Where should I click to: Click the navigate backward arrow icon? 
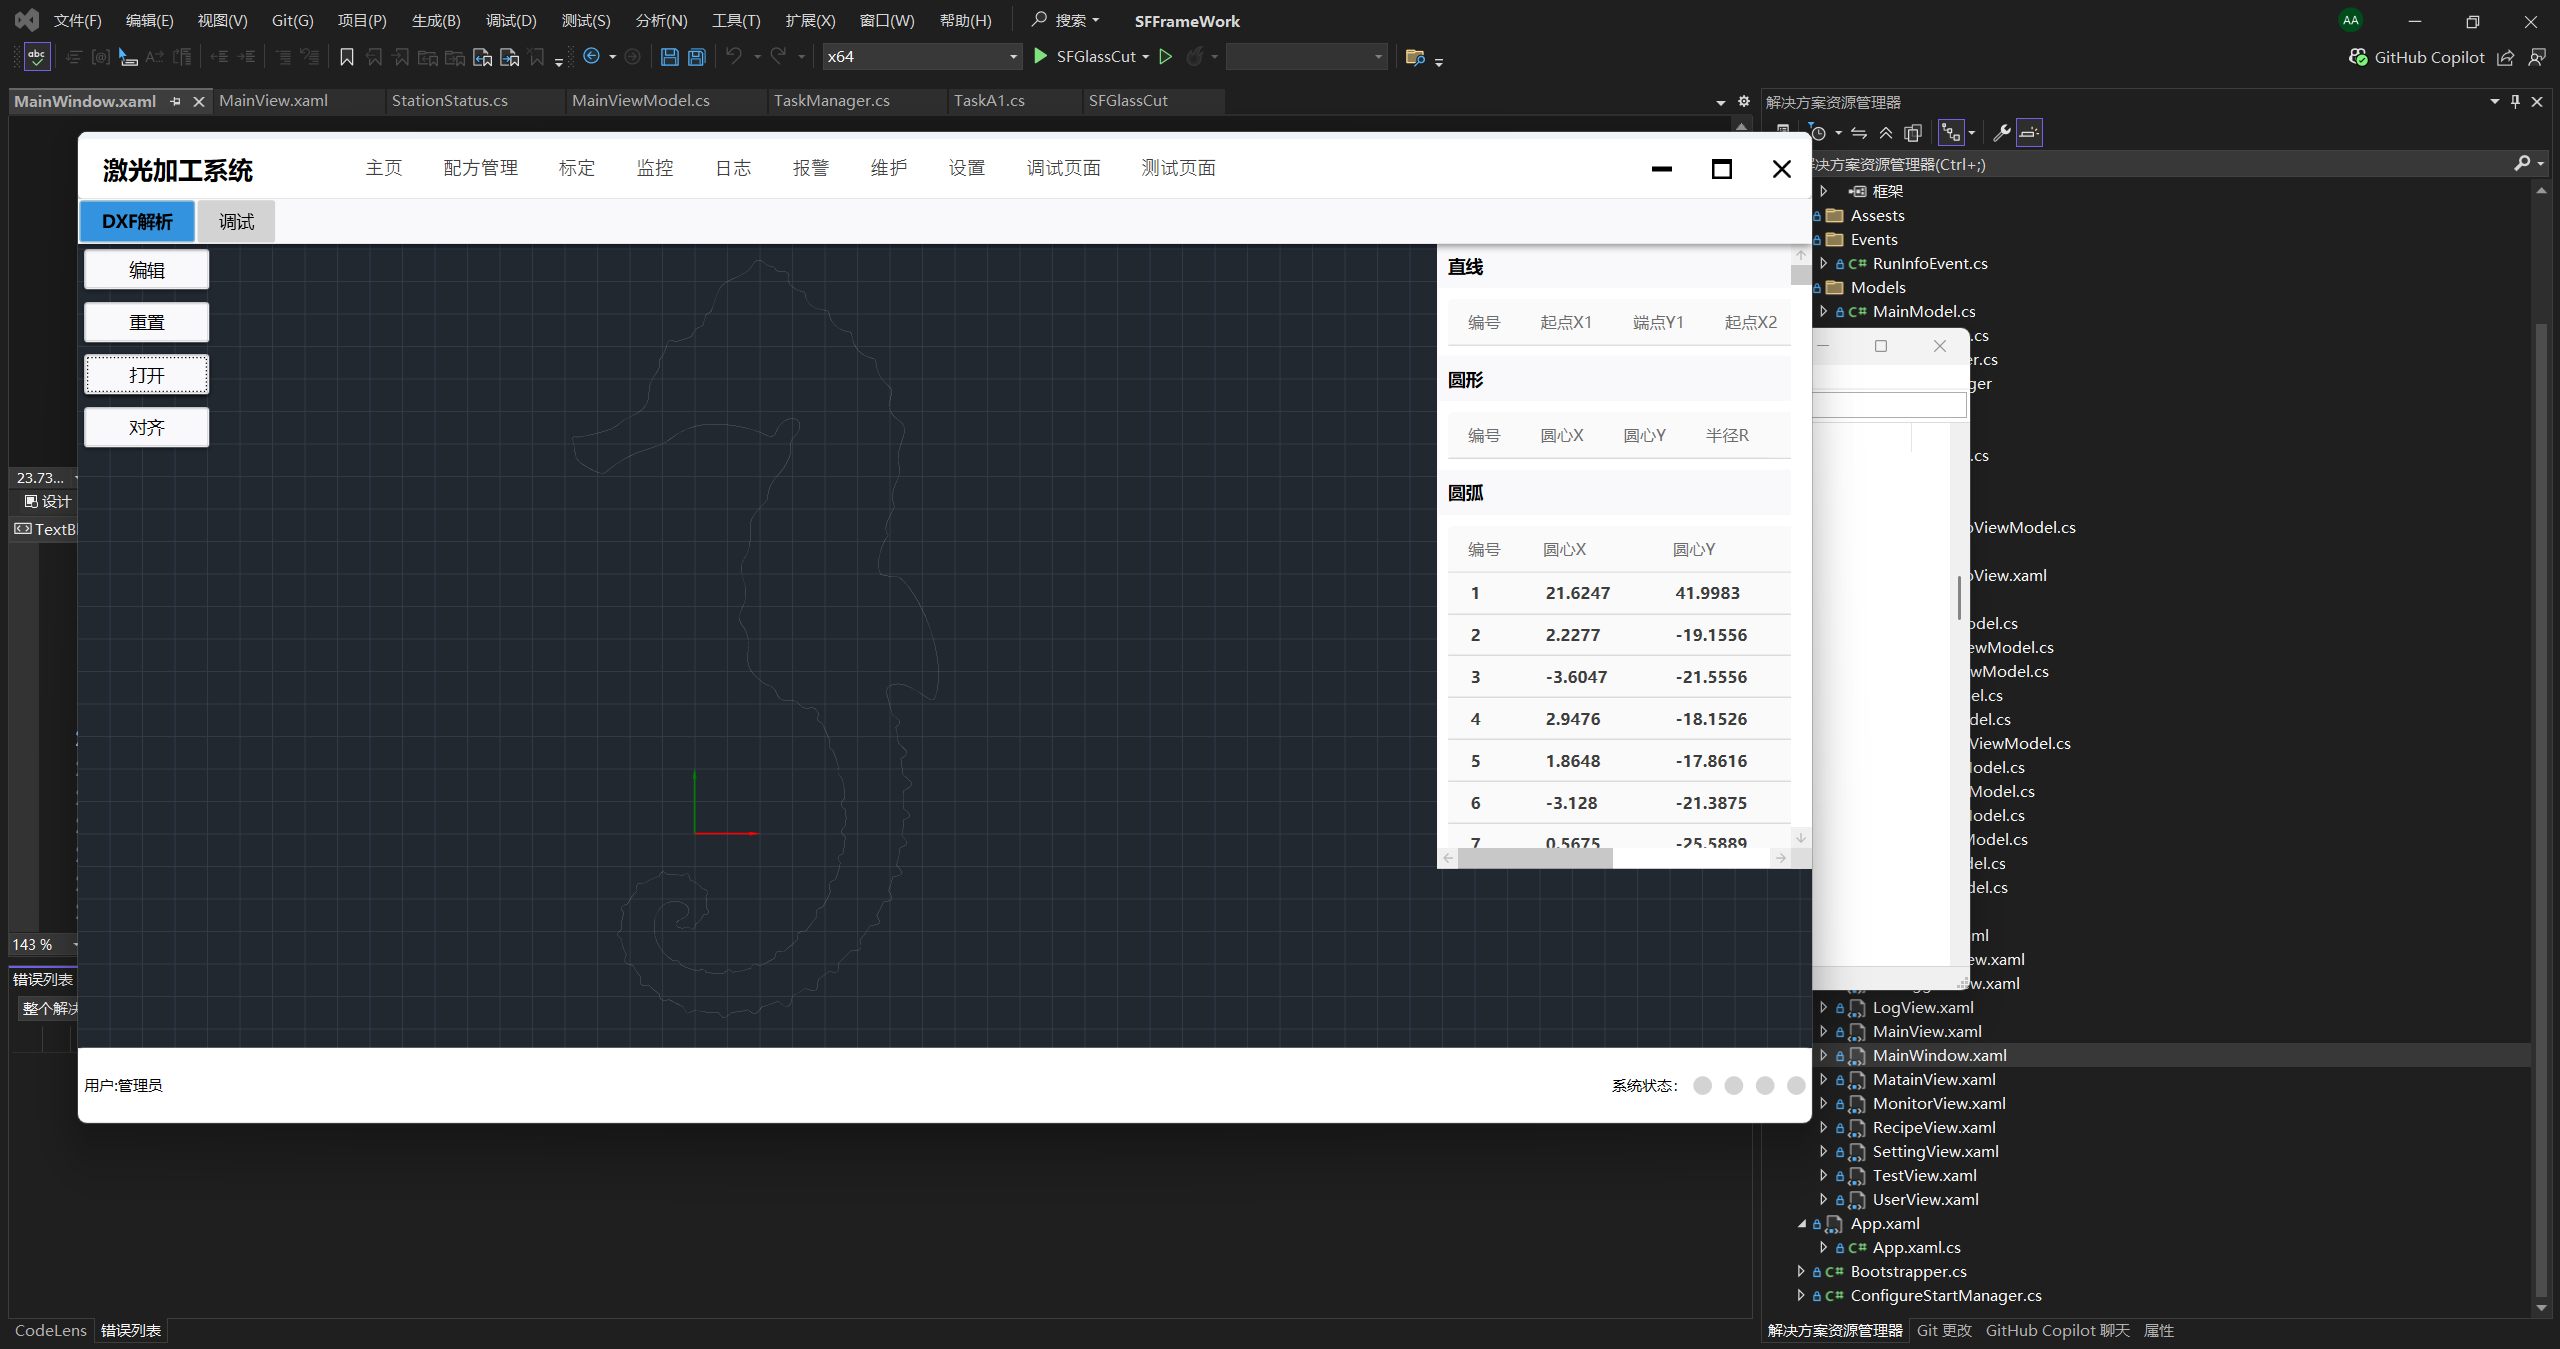click(591, 57)
